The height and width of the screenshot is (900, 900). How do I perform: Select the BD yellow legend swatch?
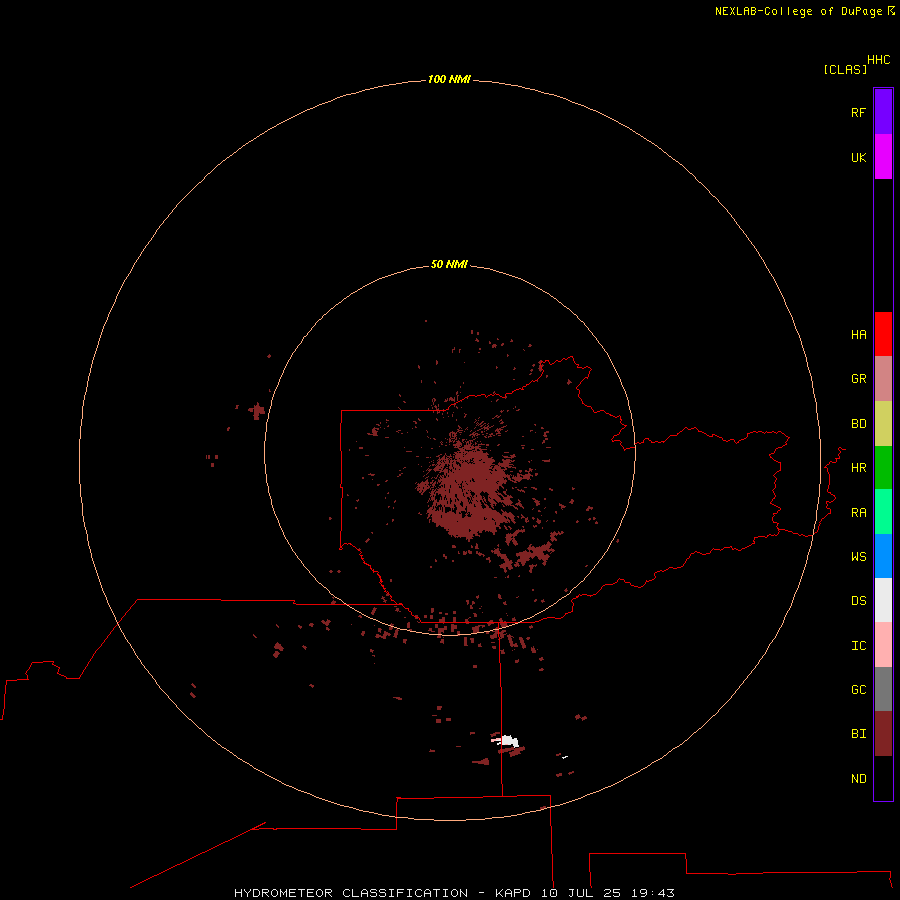tap(883, 424)
